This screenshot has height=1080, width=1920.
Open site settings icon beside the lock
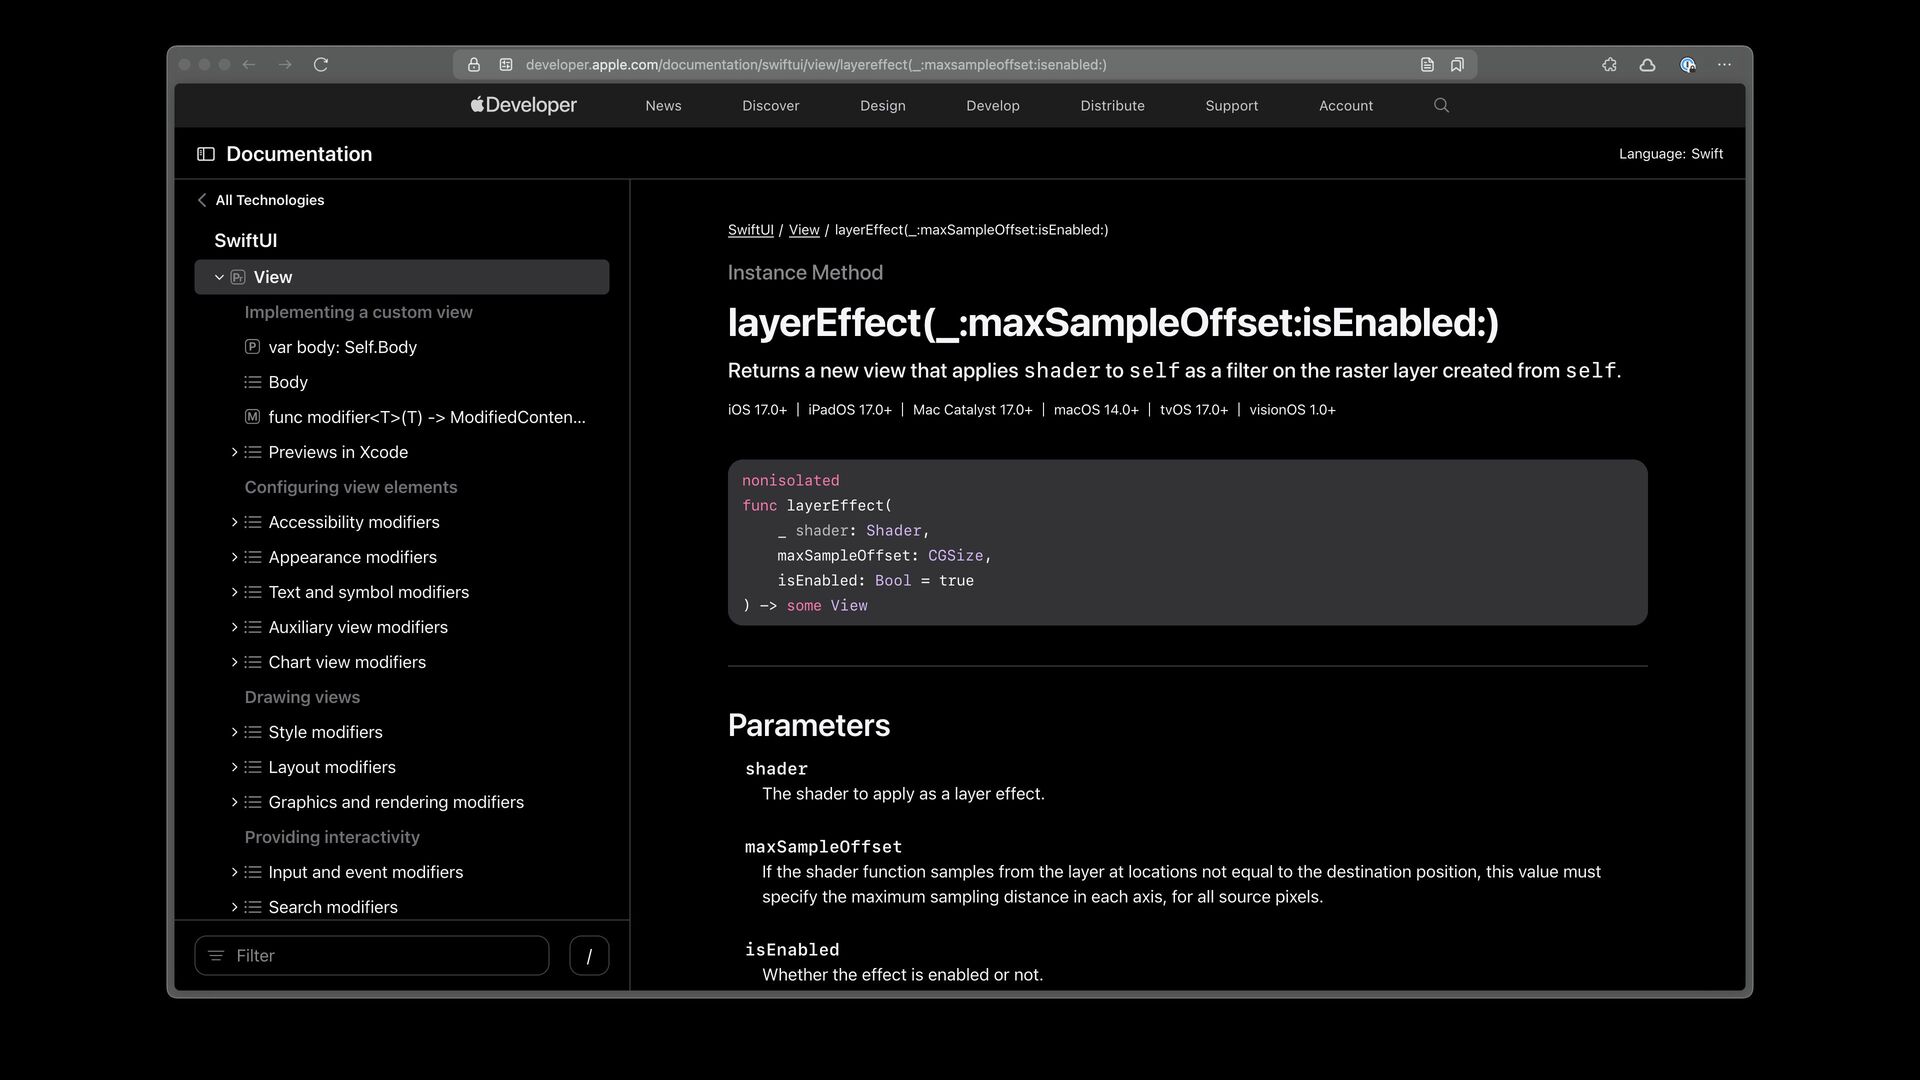[x=506, y=65]
